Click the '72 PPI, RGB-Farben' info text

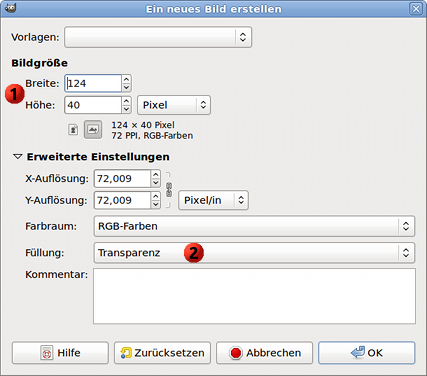[152, 136]
